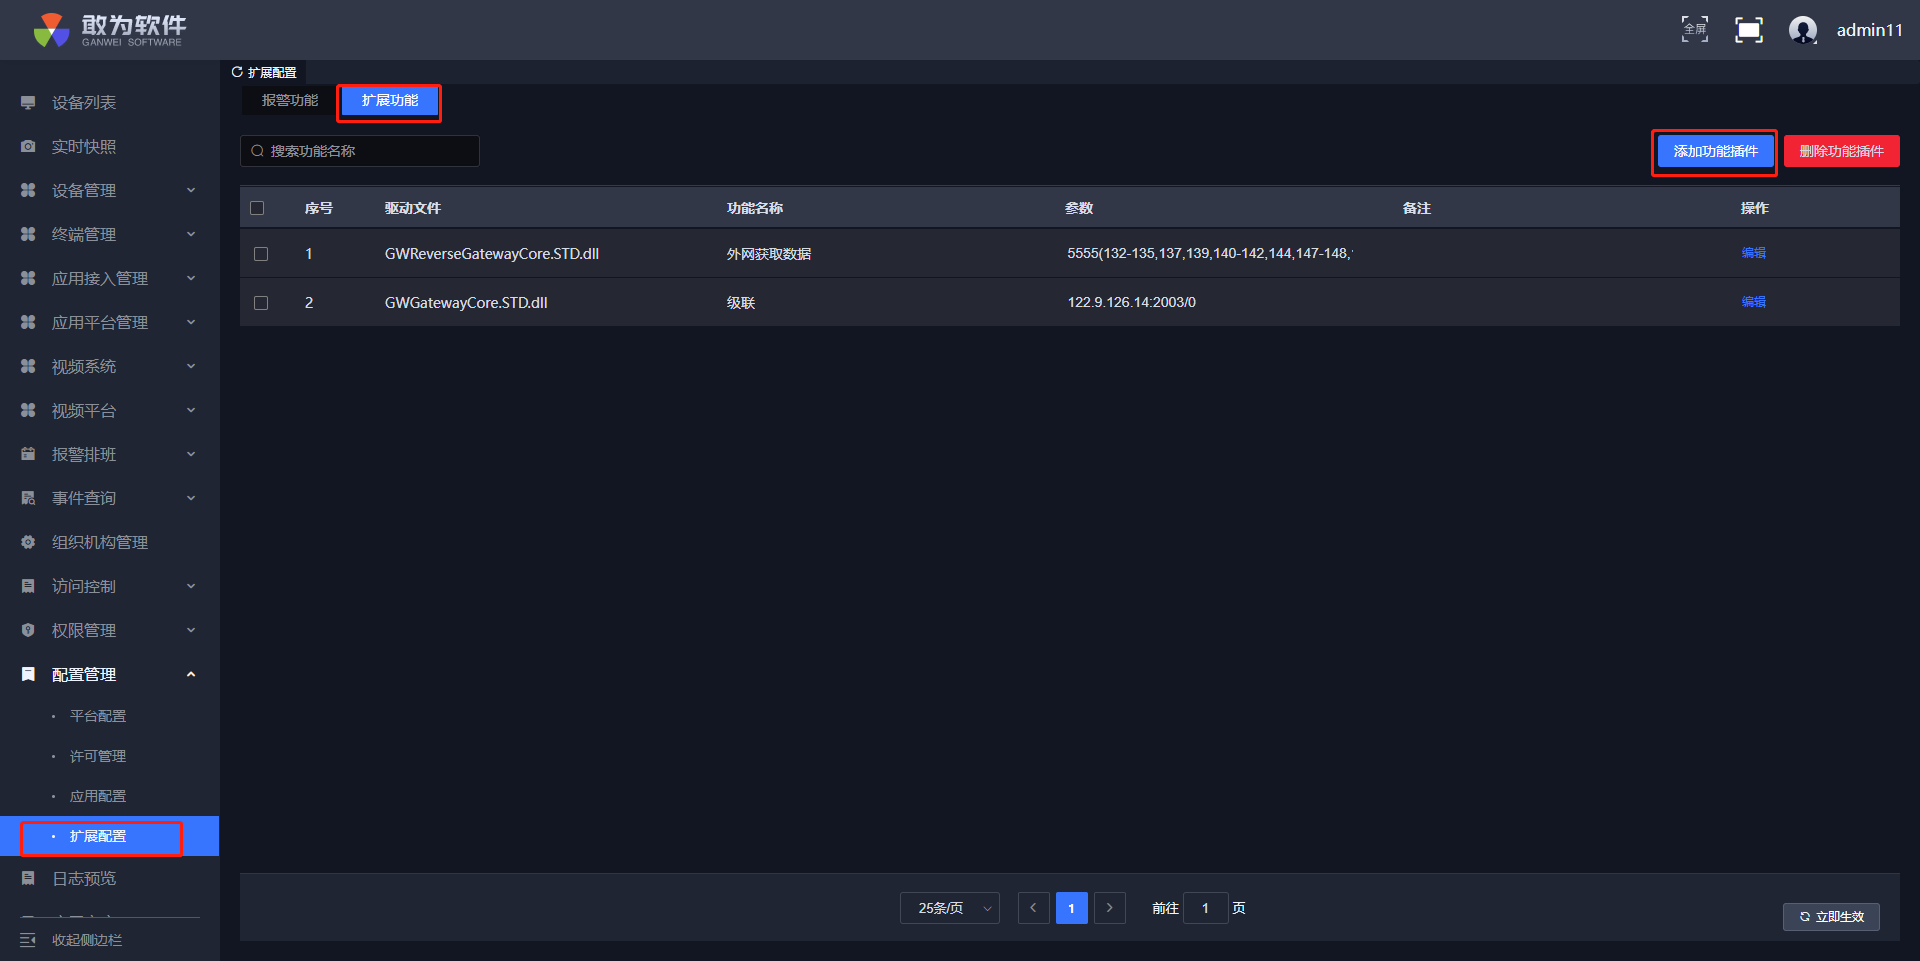
Task: Toggle the select-all checkbox in table header
Action: coord(257,208)
